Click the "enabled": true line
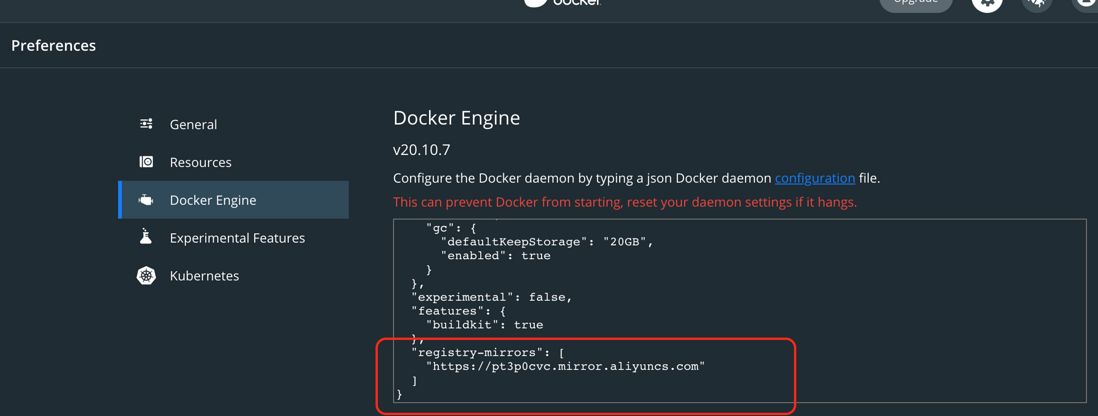1098x416 pixels. [496, 256]
